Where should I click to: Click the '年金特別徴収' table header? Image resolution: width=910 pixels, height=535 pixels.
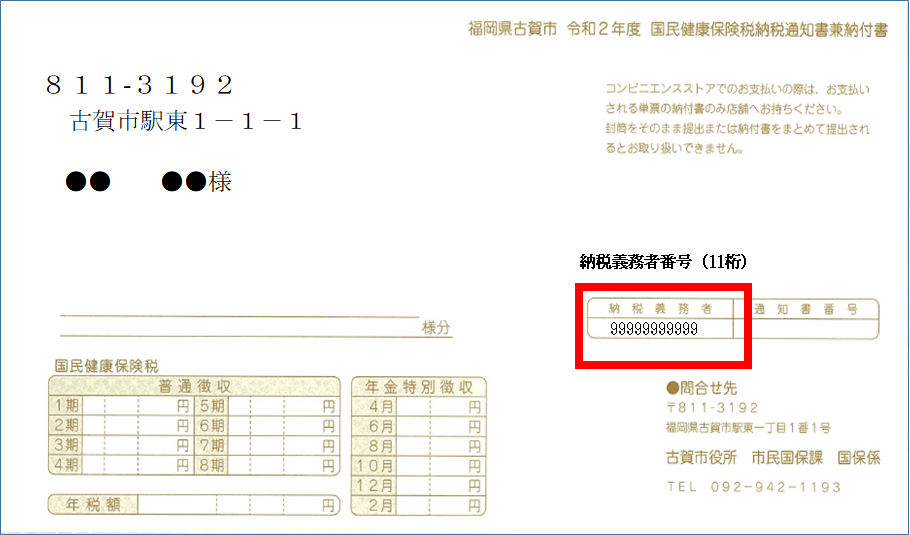coord(418,387)
